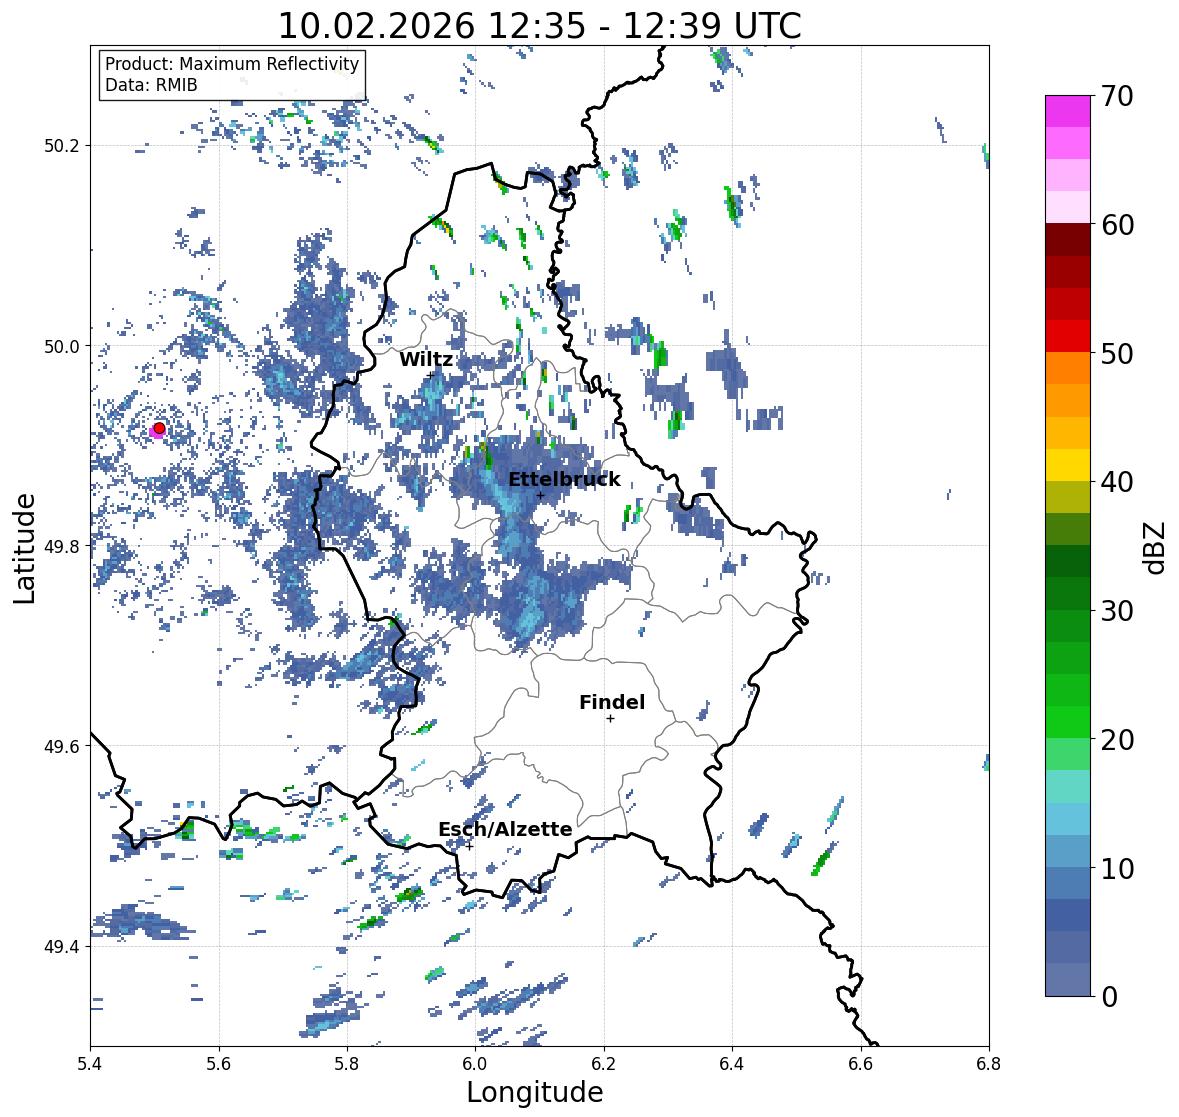Click the Longitude axis label
Viewport: 1179px width, 1117px height.
pyautogui.click(x=535, y=1092)
